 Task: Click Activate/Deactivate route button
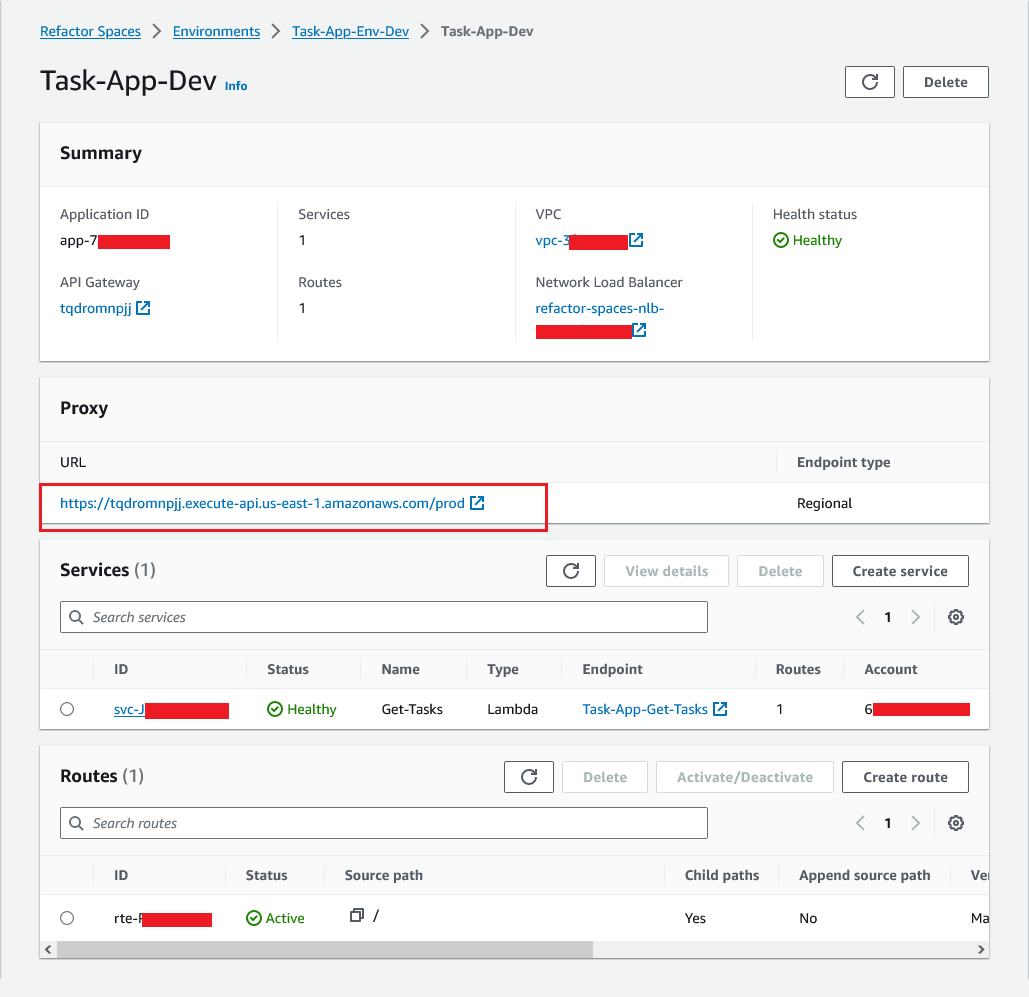(745, 777)
